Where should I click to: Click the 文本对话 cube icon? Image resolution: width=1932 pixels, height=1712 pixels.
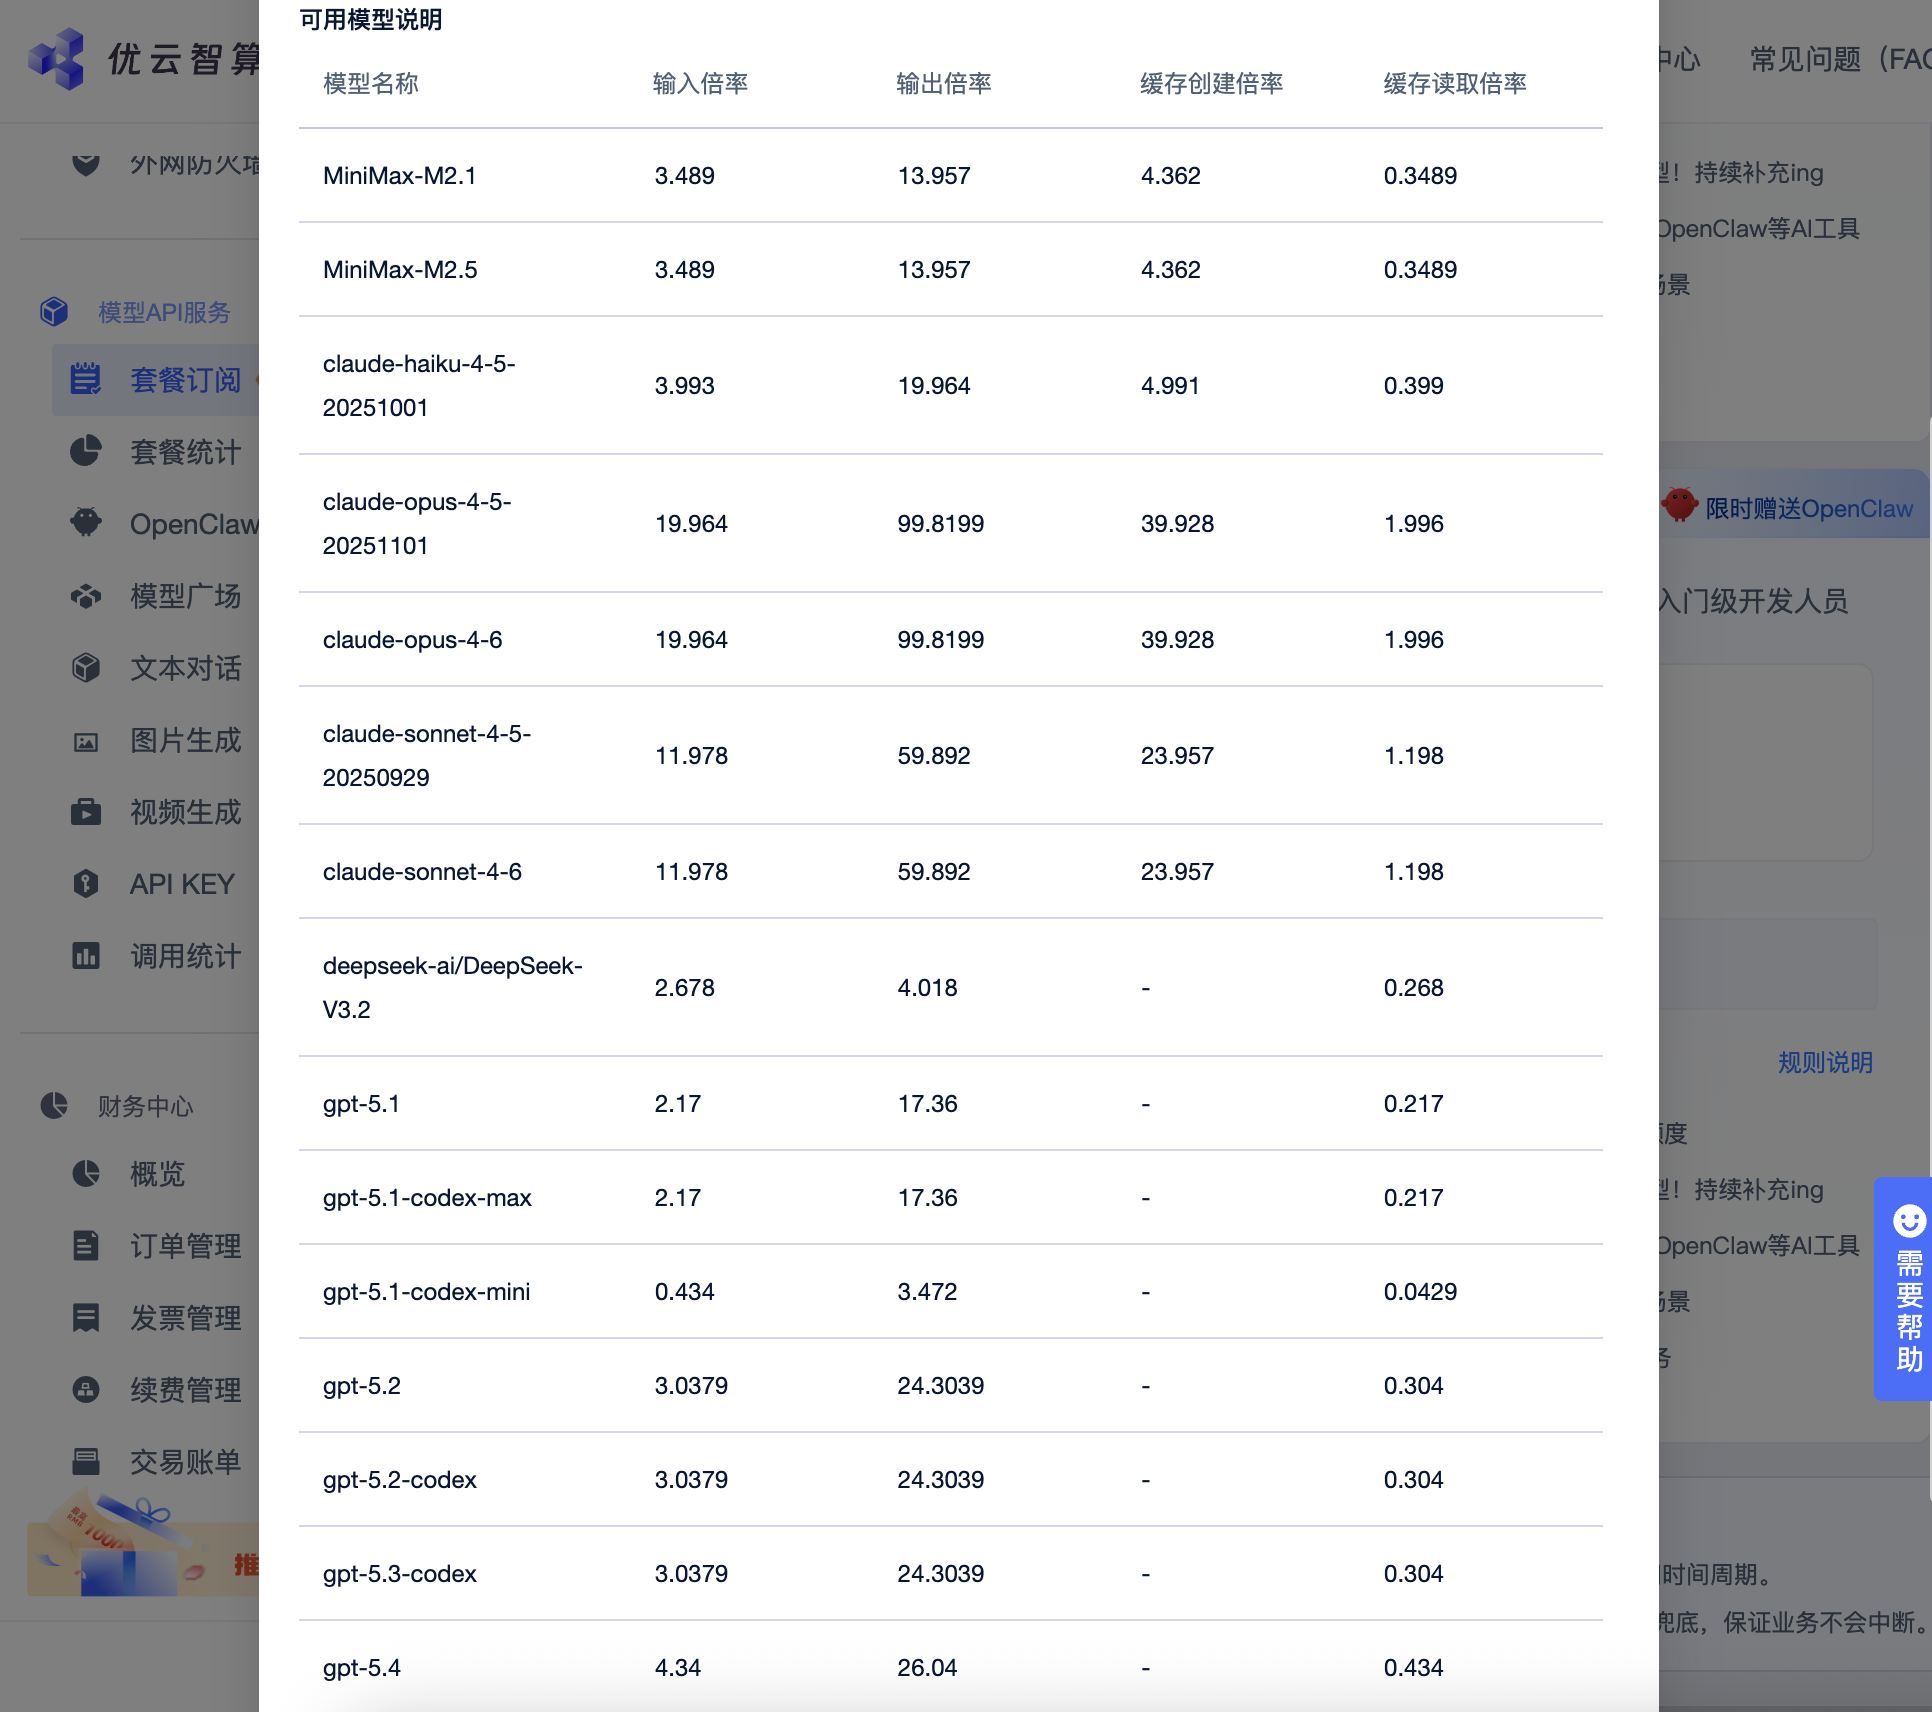[x=86, y=667]
